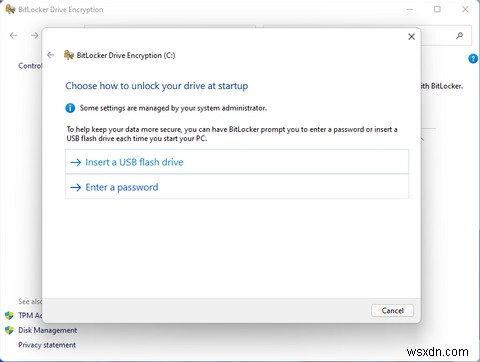The height and width of the screenshot is (362, 480).
Task: Click the 'Choose how to unlock your drive at startup' heading
Action: click(x=157, y=86)
